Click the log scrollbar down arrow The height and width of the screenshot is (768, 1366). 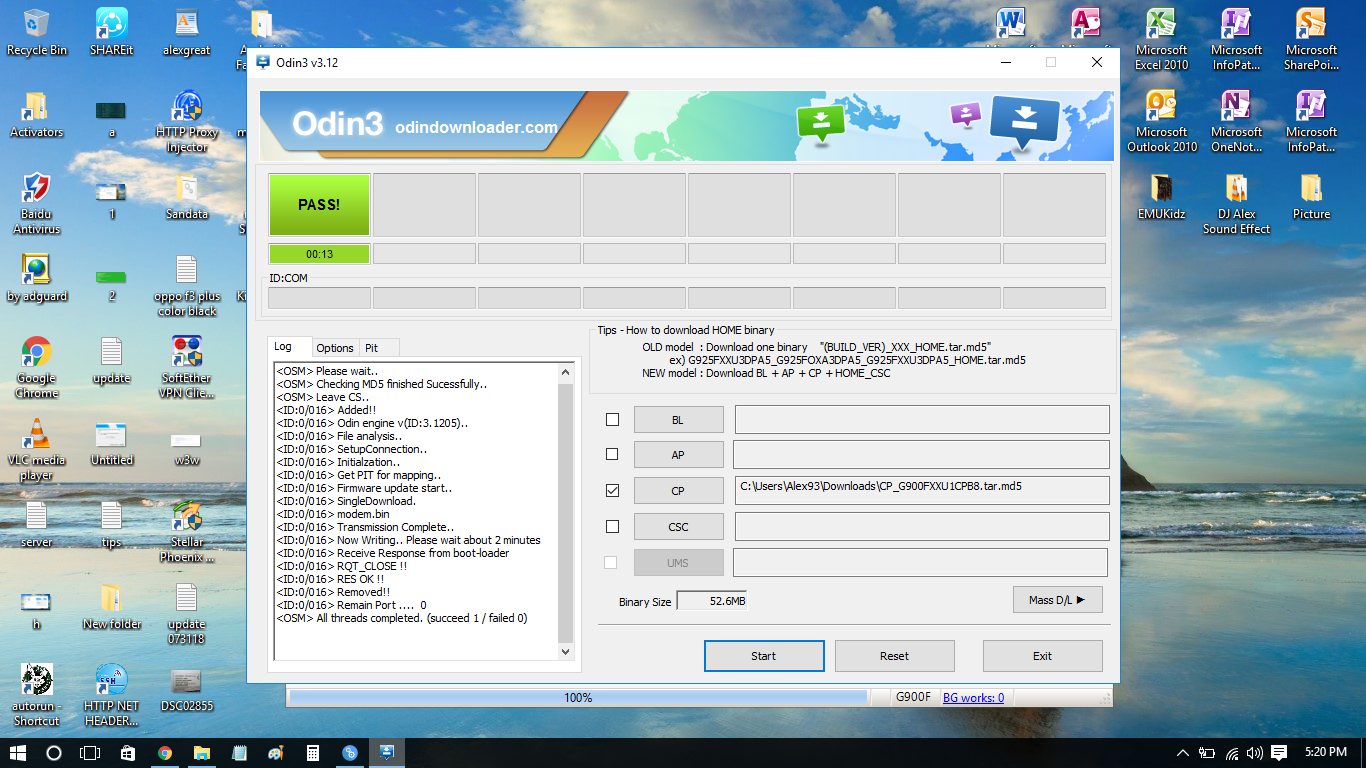(565, 651)
